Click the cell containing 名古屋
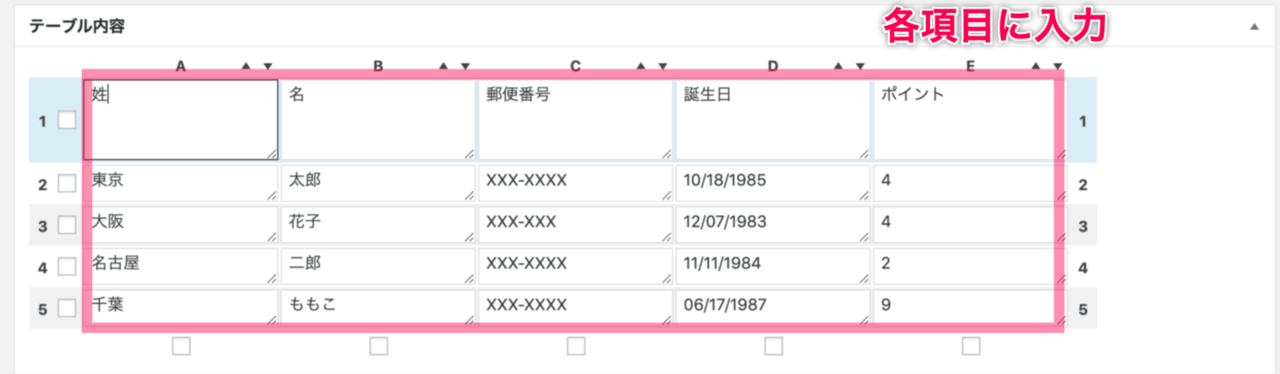 tap(181, 267)
